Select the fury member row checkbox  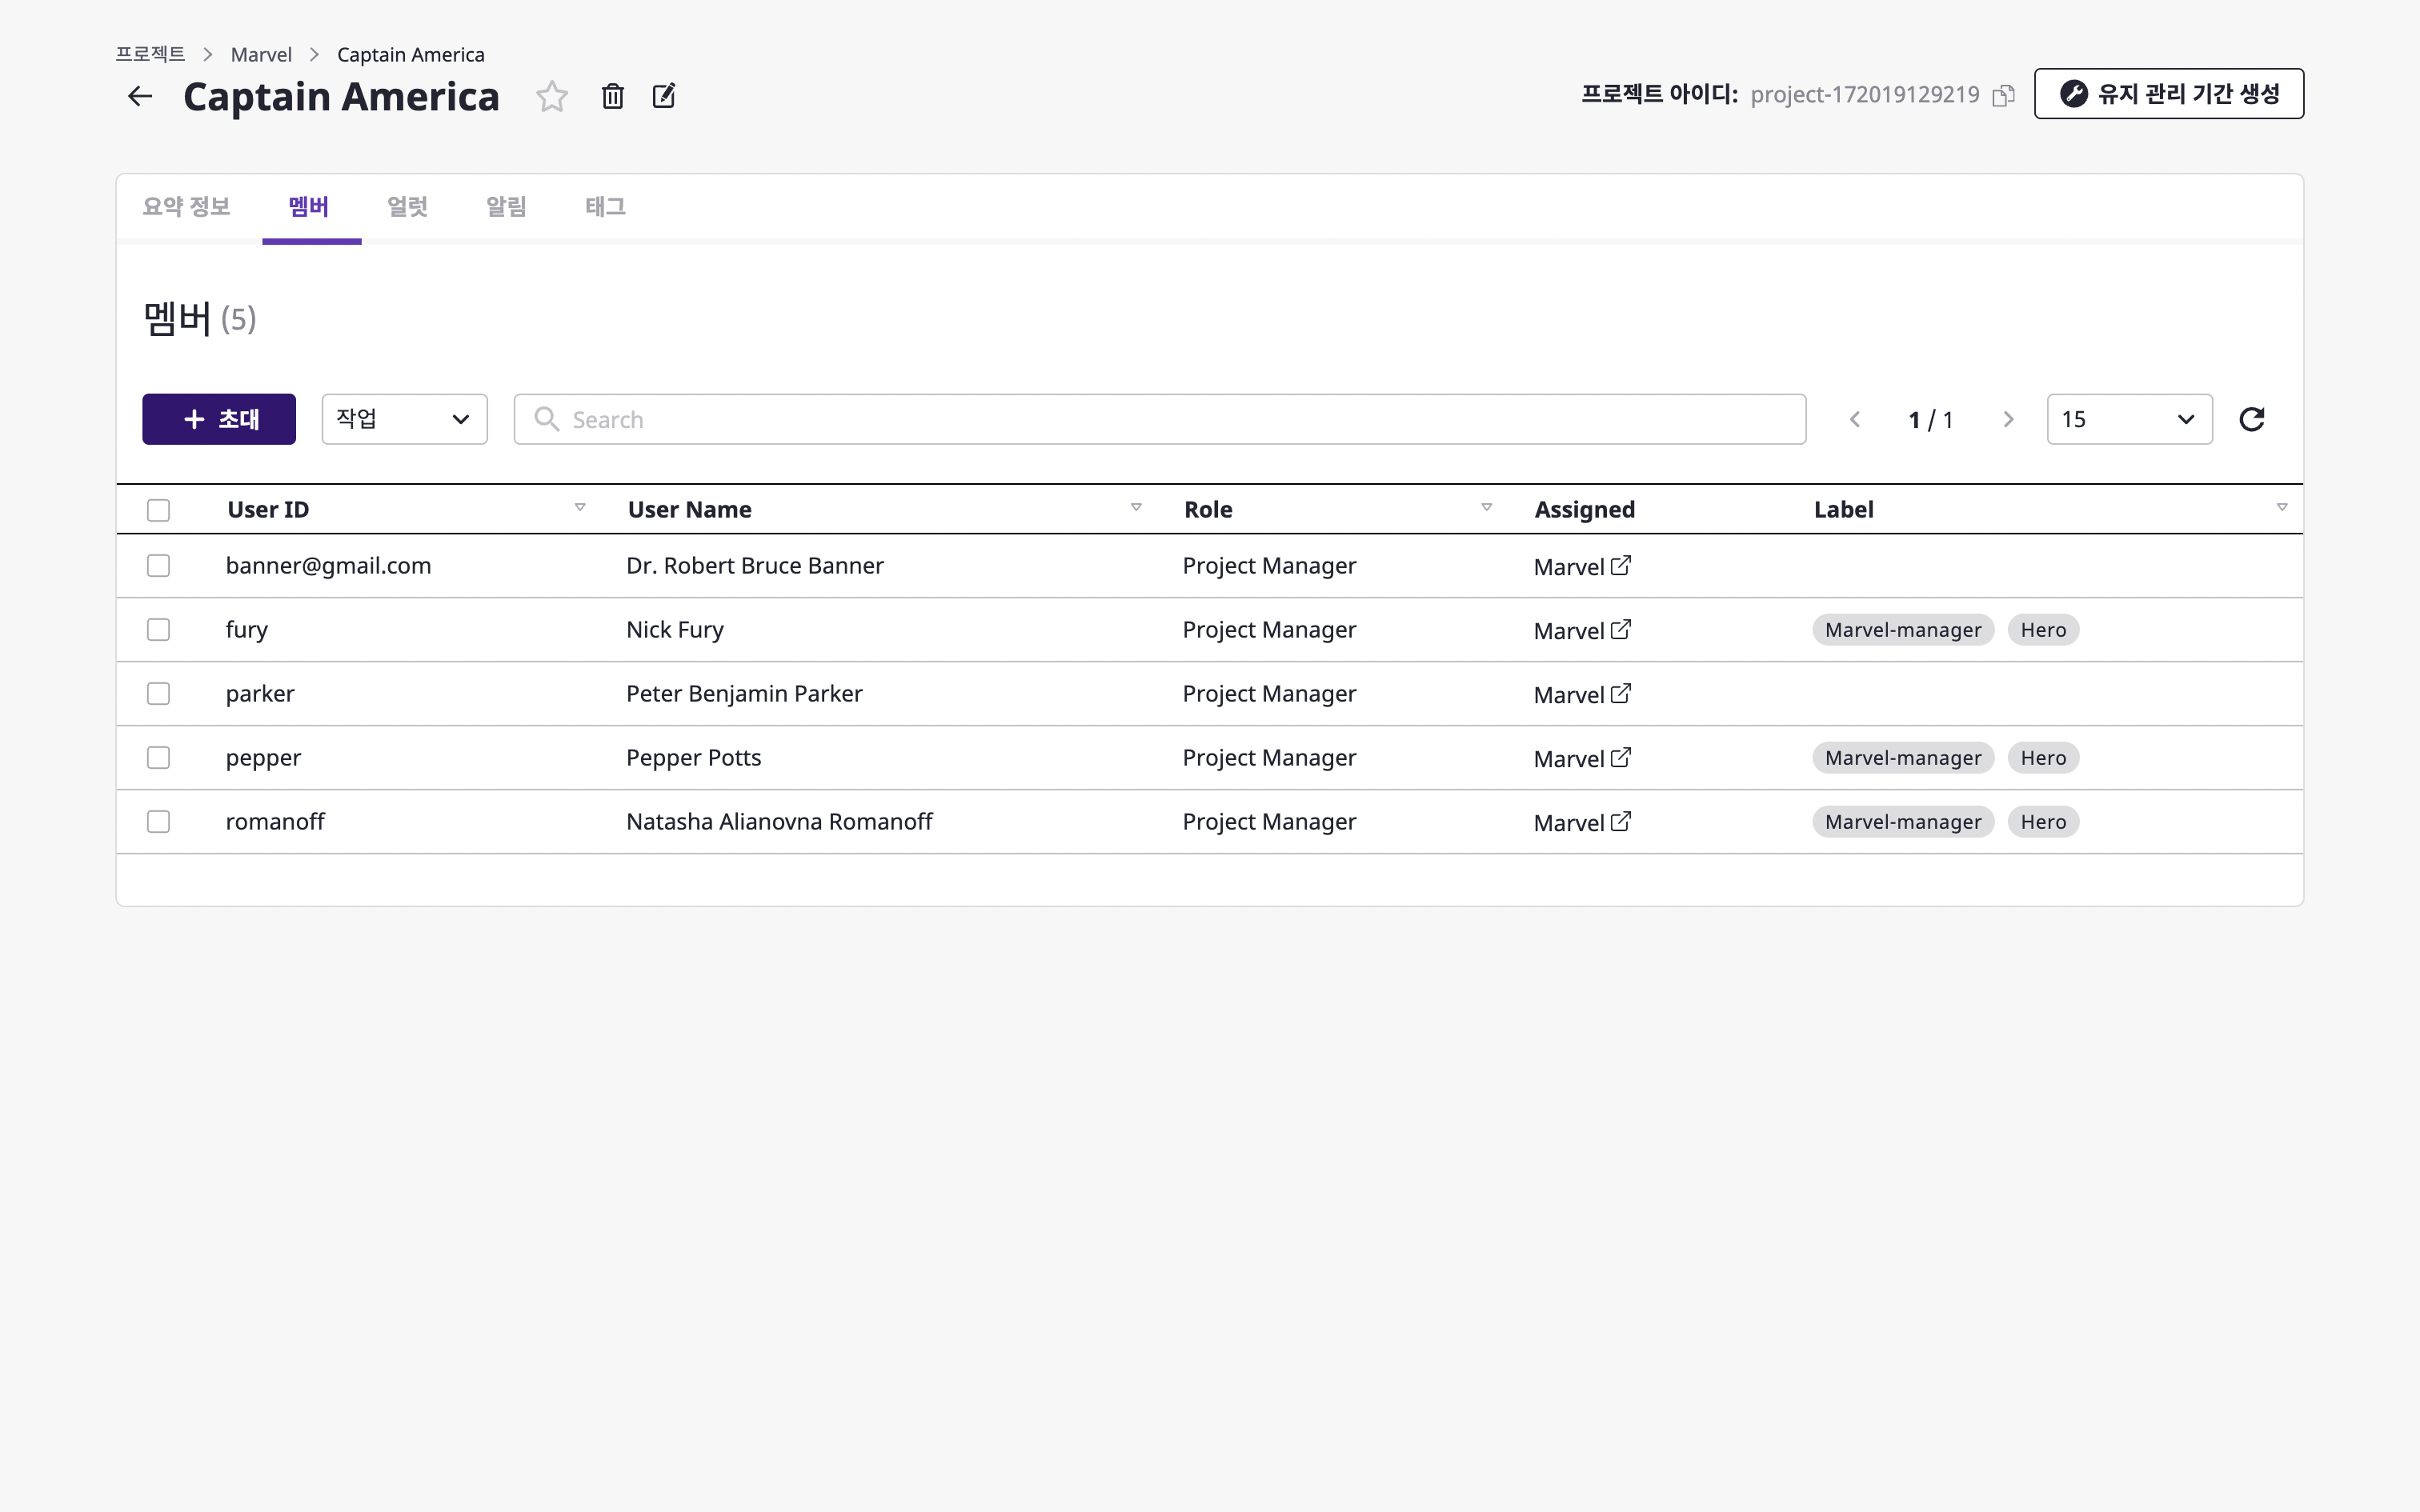click(158, 630)
